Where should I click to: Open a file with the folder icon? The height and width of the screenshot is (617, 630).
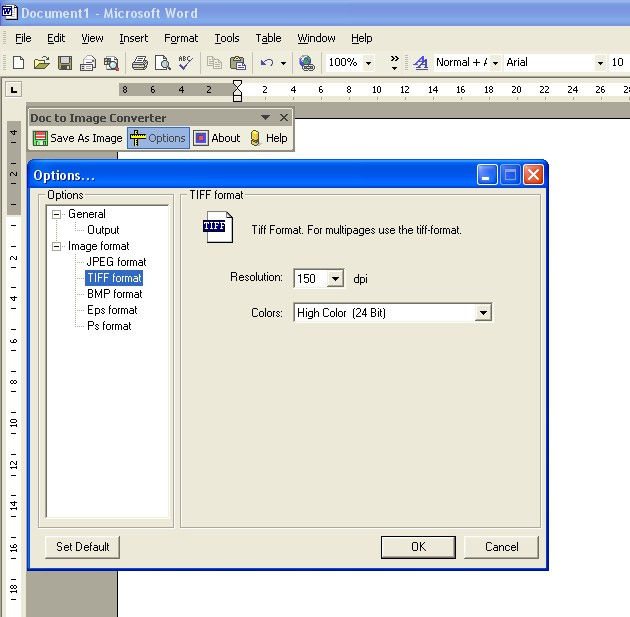(x=41, y=63)
